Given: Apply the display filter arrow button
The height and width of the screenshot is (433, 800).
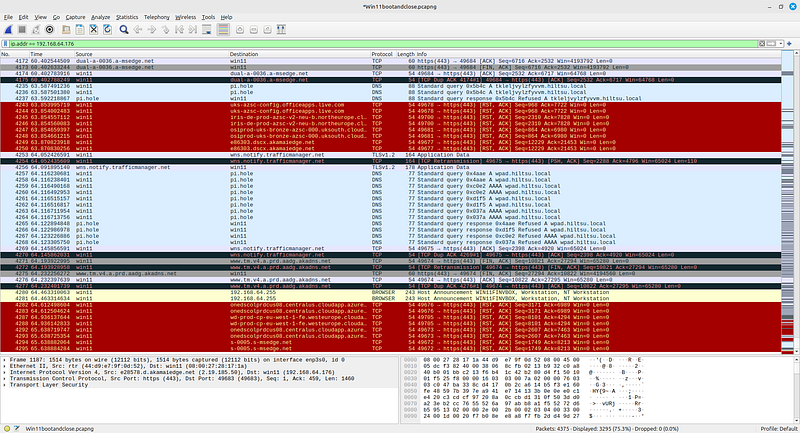Looking at the screenshot, I should [x=771, y=44].
